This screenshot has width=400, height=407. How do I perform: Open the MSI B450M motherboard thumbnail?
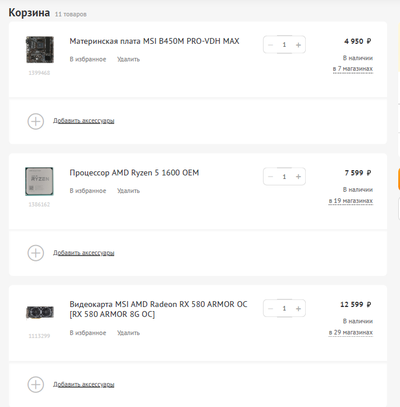(x=40, y=50)
